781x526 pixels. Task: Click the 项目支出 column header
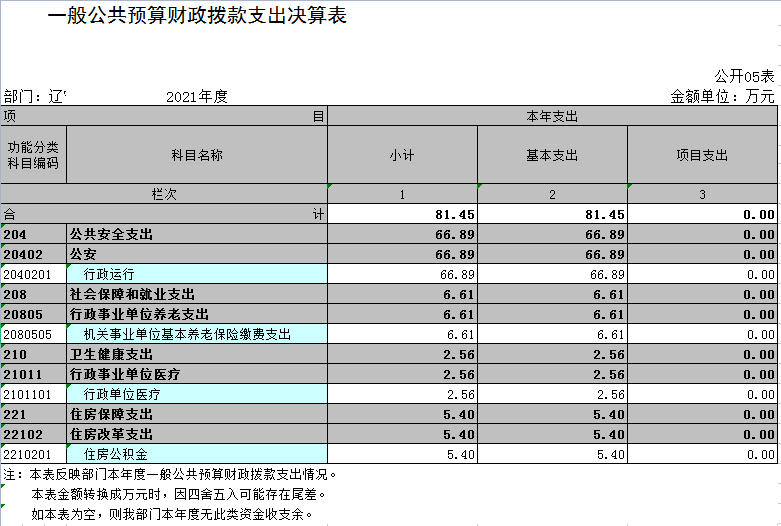pyautogui.click(x=702, y=155)
